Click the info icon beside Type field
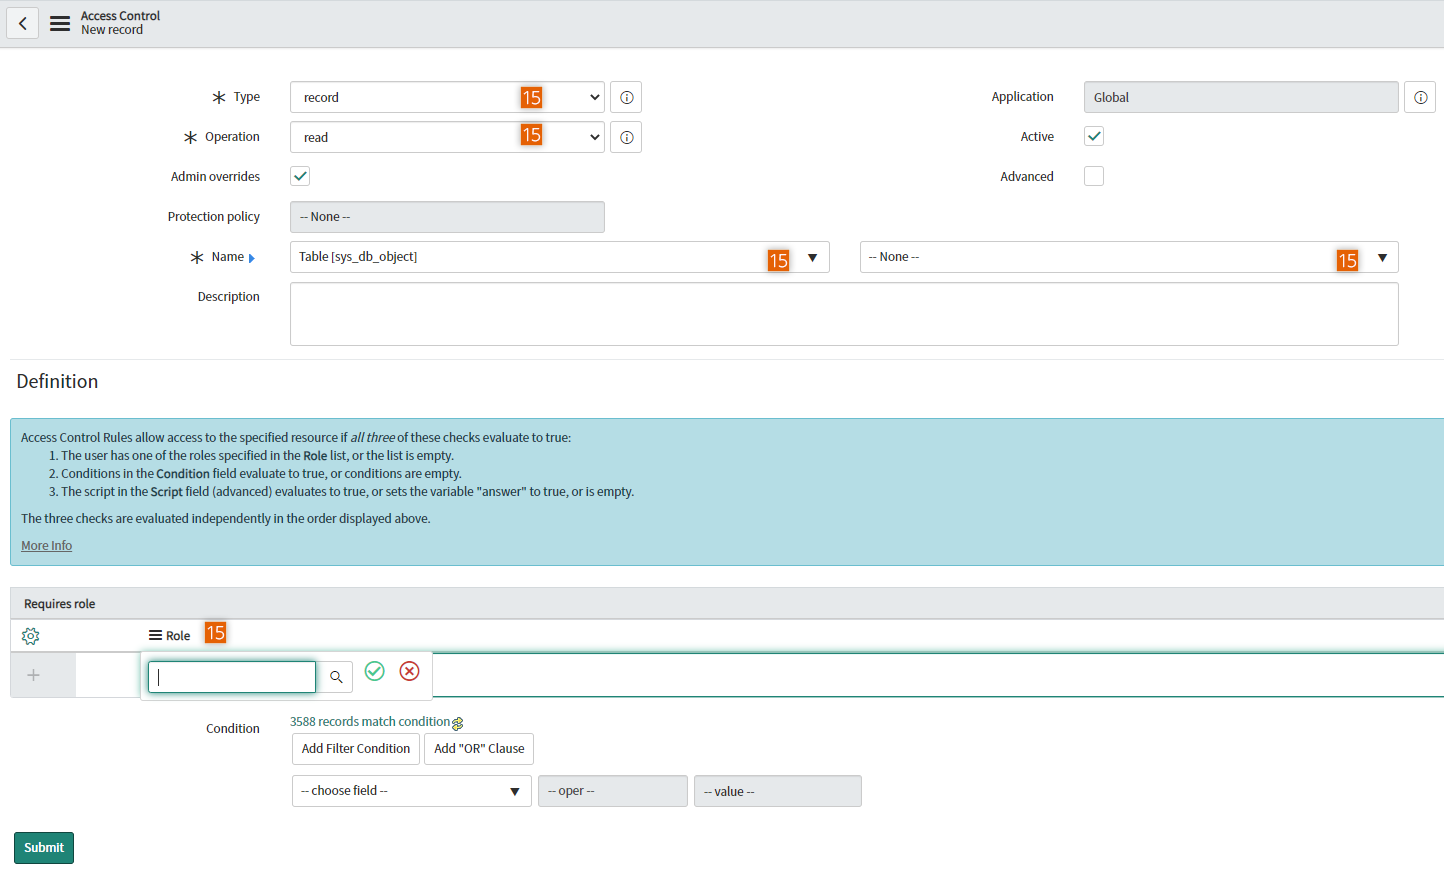Screen dimensions: 1444x873 626,97
